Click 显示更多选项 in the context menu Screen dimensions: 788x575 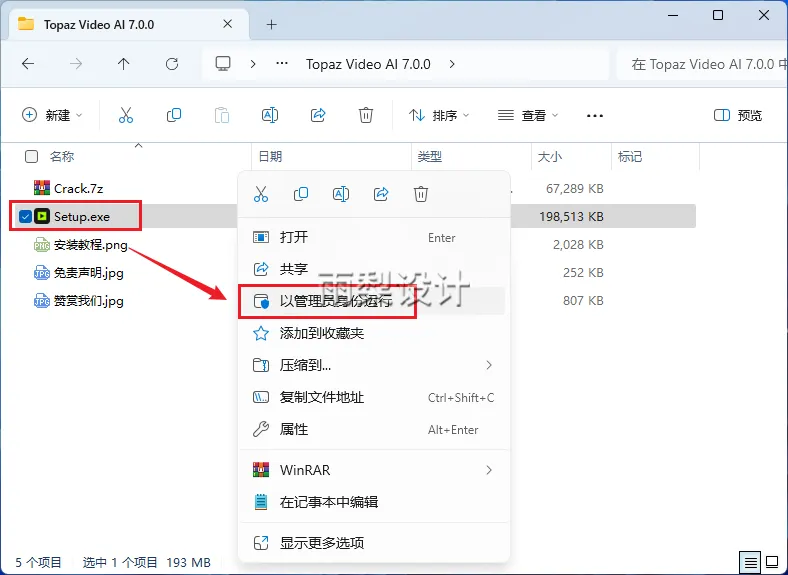[x=373, y=543]
